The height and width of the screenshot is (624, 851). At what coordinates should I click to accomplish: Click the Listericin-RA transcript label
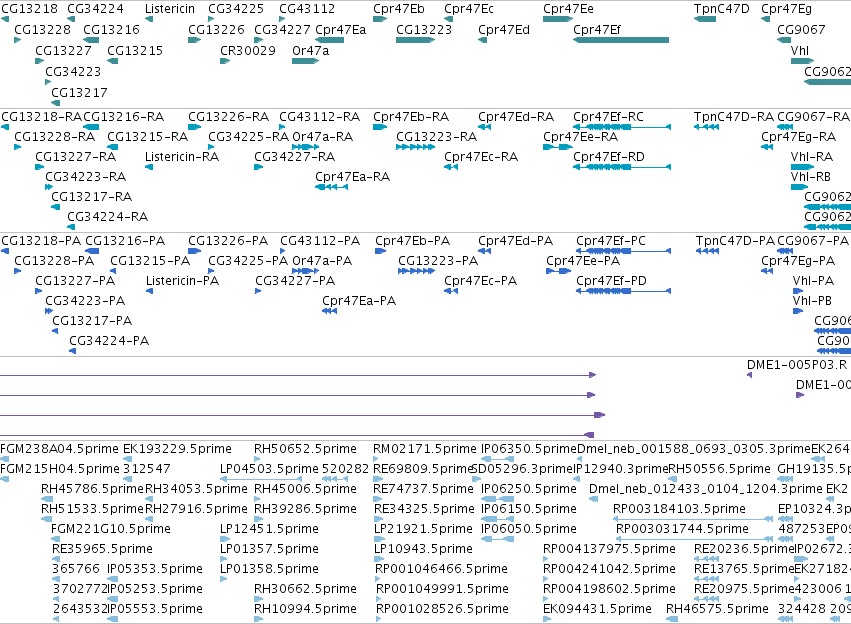(182, 157)
